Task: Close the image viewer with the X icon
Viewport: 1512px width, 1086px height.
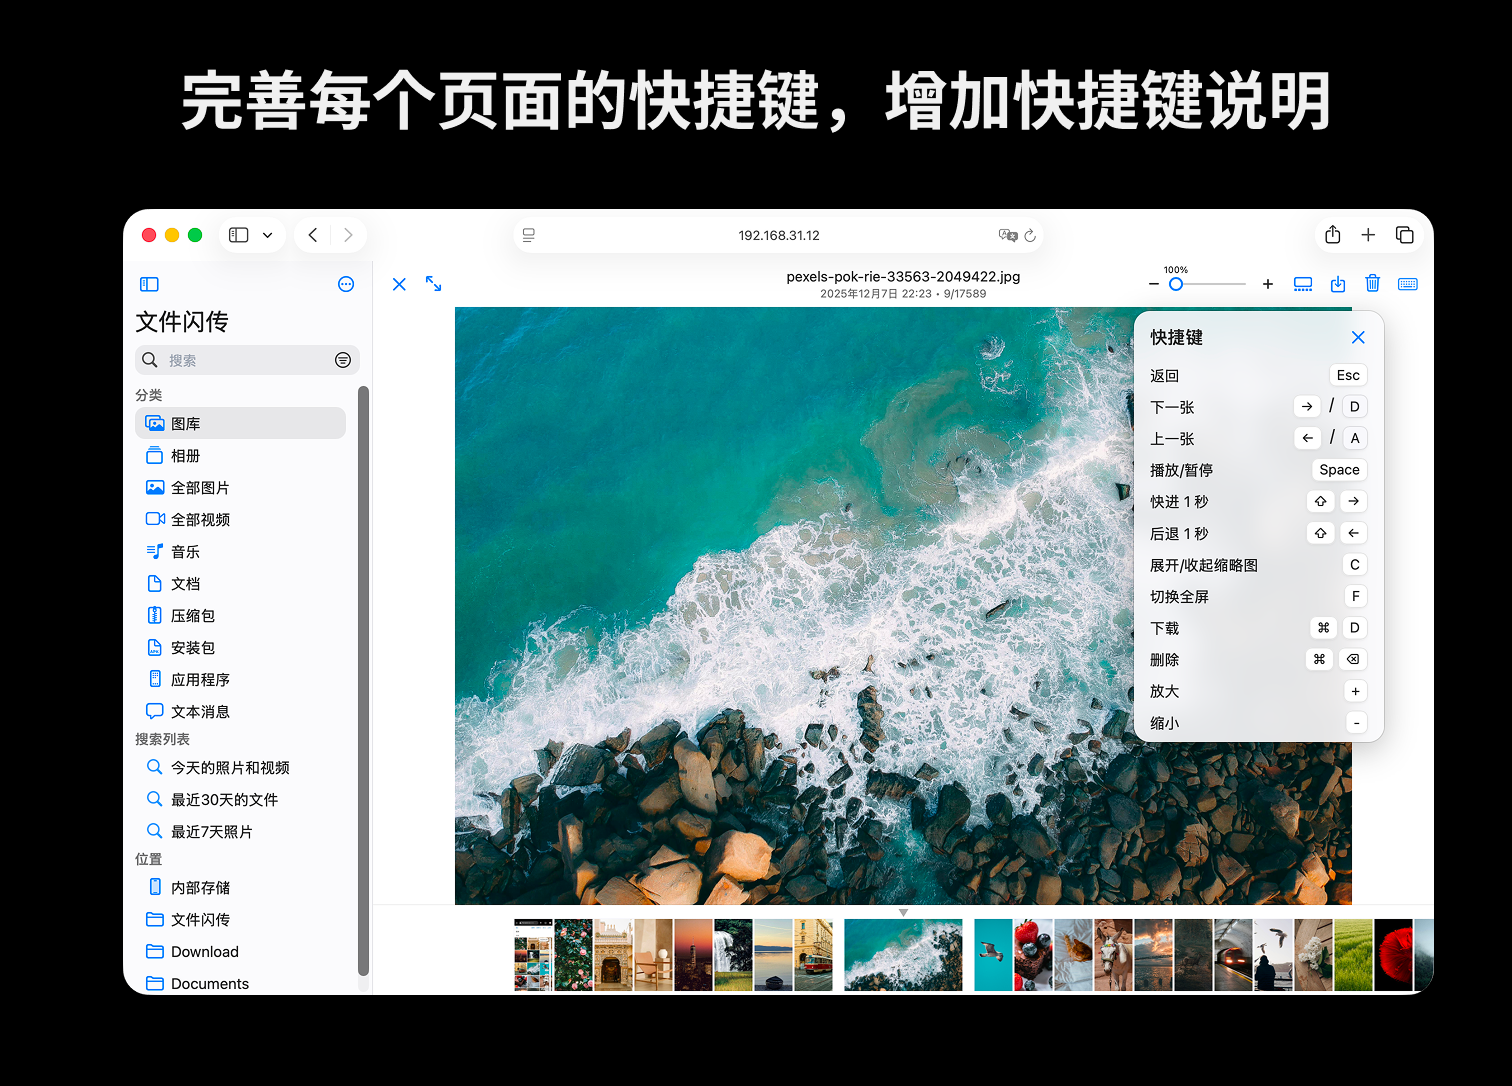Action: pyautogui.click(x=399, y=284)
